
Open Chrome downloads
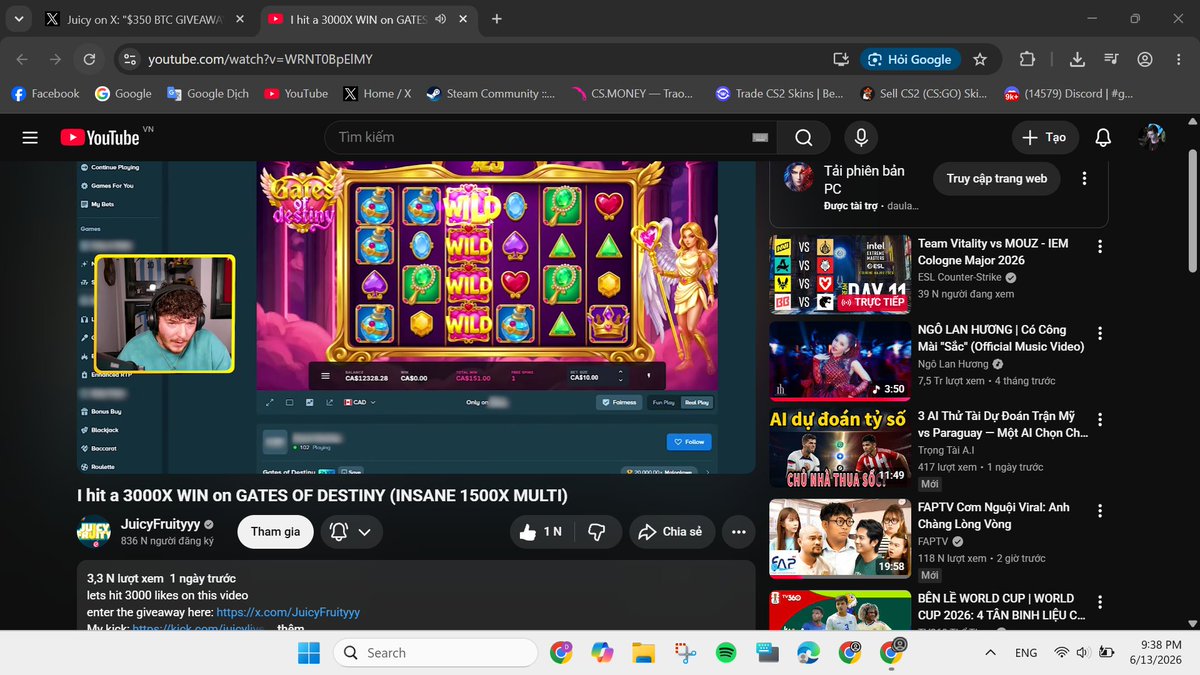(1077, 59)
